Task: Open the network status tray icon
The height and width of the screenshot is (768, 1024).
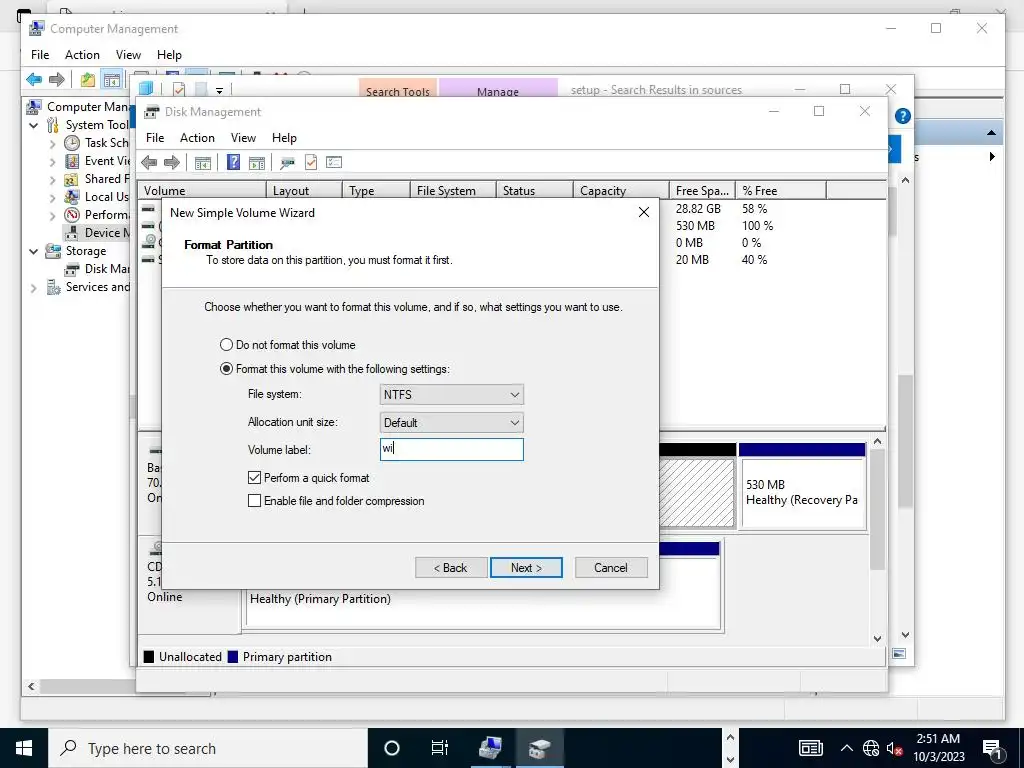Action: (871, 748)
